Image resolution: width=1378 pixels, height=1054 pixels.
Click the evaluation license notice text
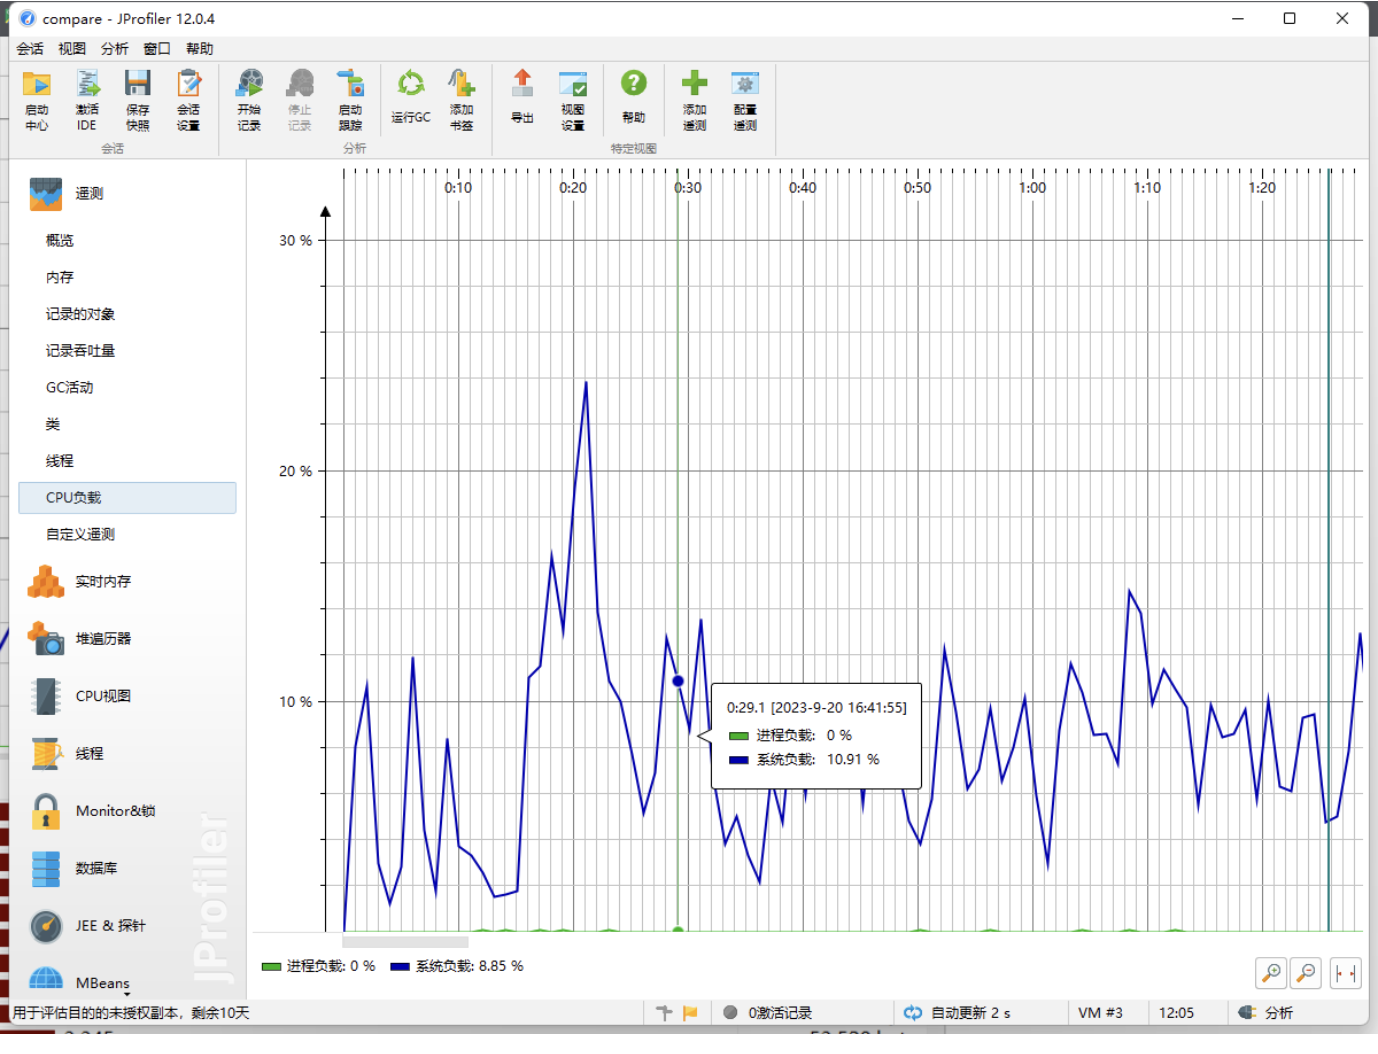131,1013
